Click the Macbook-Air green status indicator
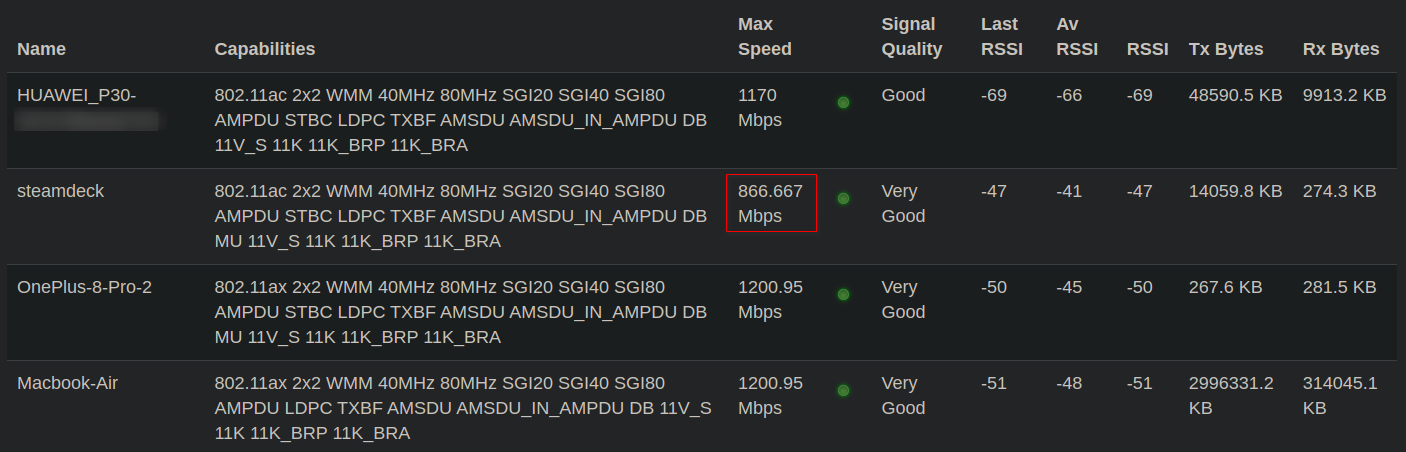1406x452 pixels. coord(843,390)
